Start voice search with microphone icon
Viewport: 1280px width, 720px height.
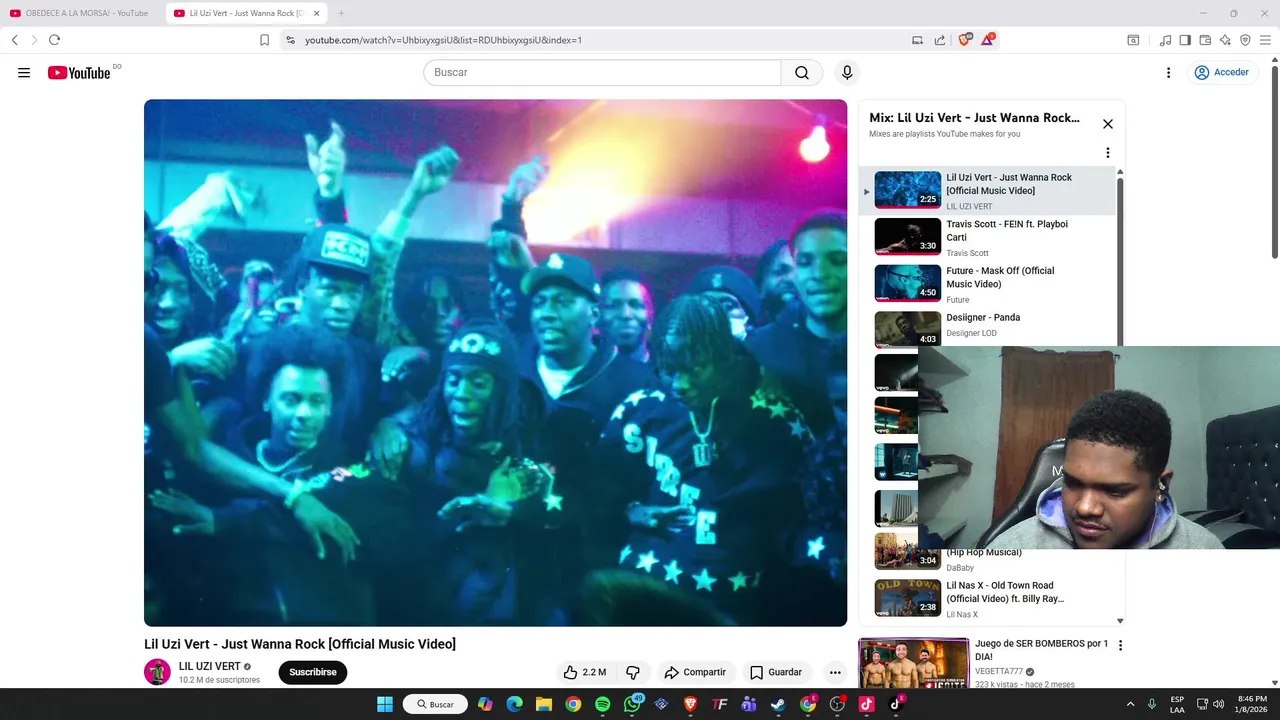pos(847,72)
